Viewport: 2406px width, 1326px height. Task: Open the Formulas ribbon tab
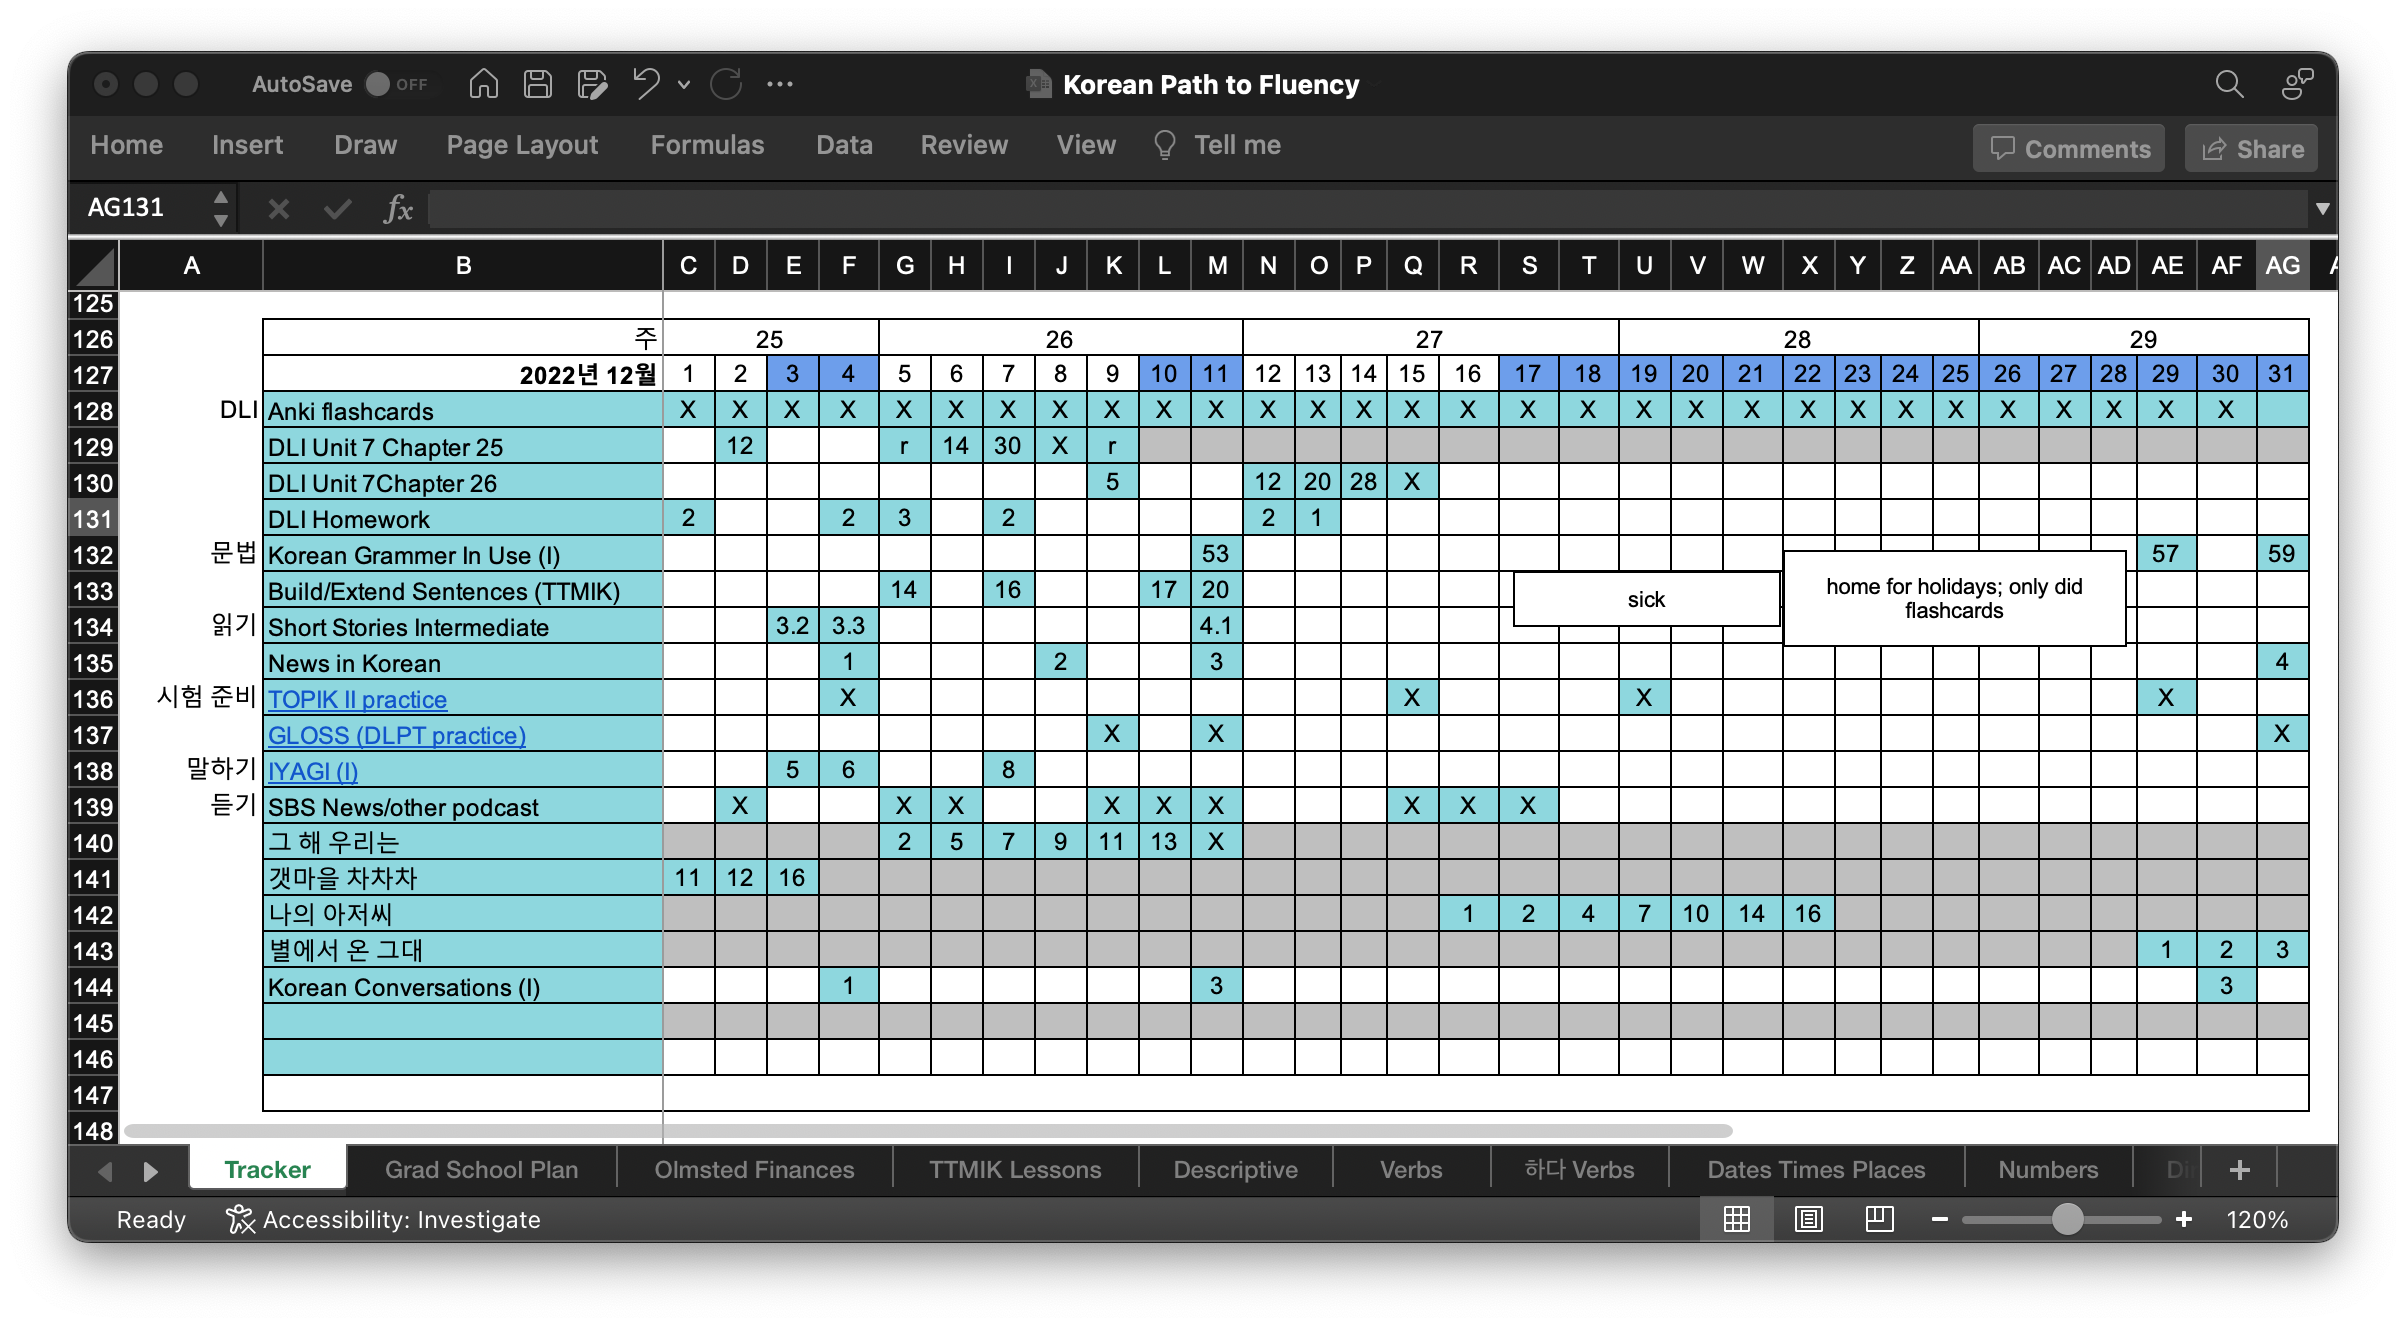707,145
